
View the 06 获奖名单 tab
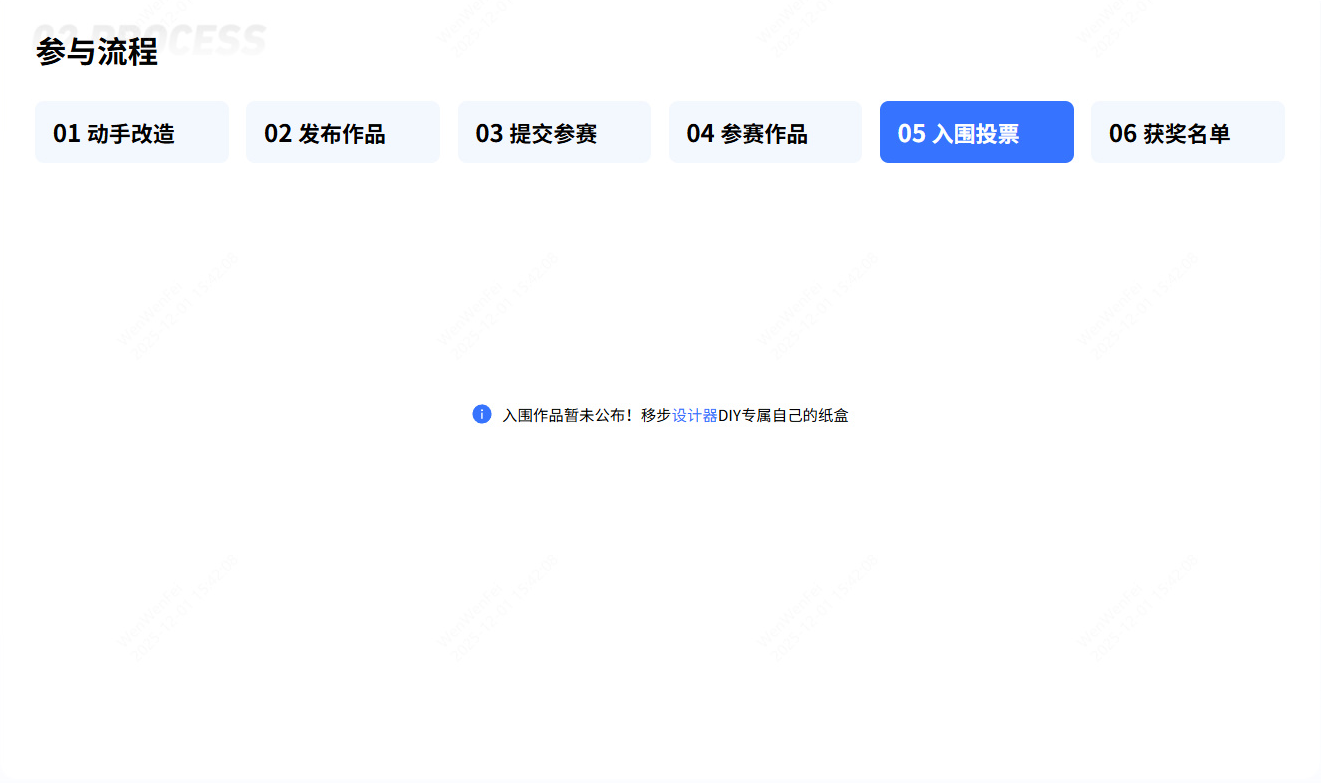(1187, 132)
